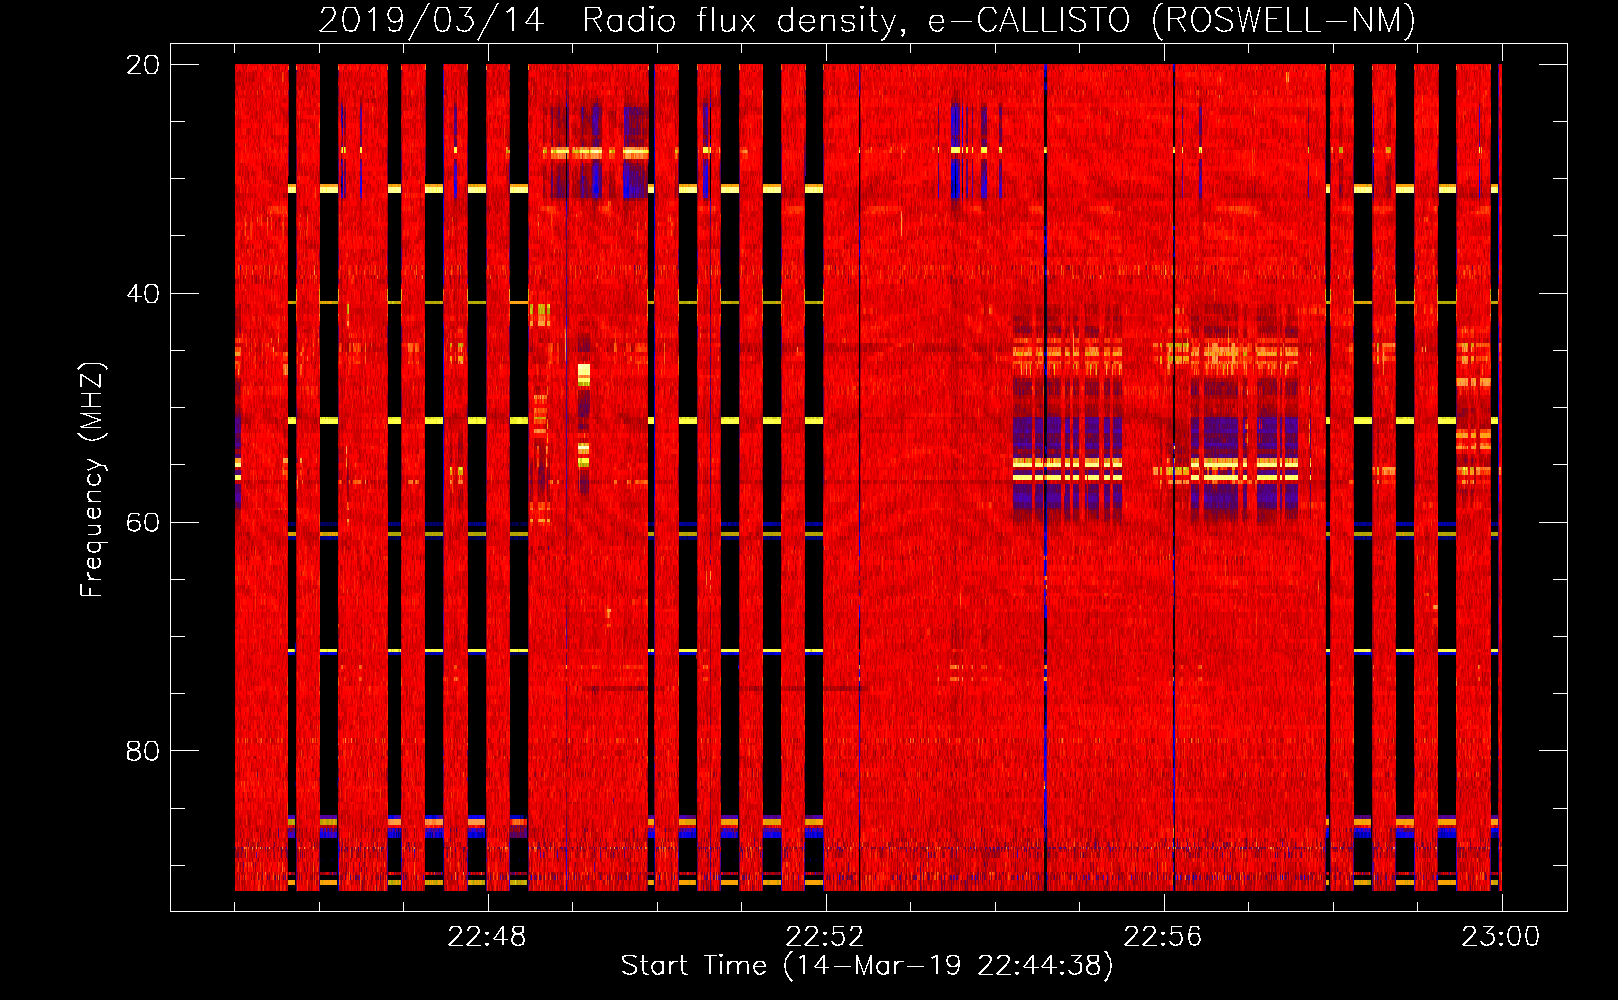This screenshot has width=1618, height=1000.
Task: Click the time tick label '22:48'
Action: (x=487, y=937)
